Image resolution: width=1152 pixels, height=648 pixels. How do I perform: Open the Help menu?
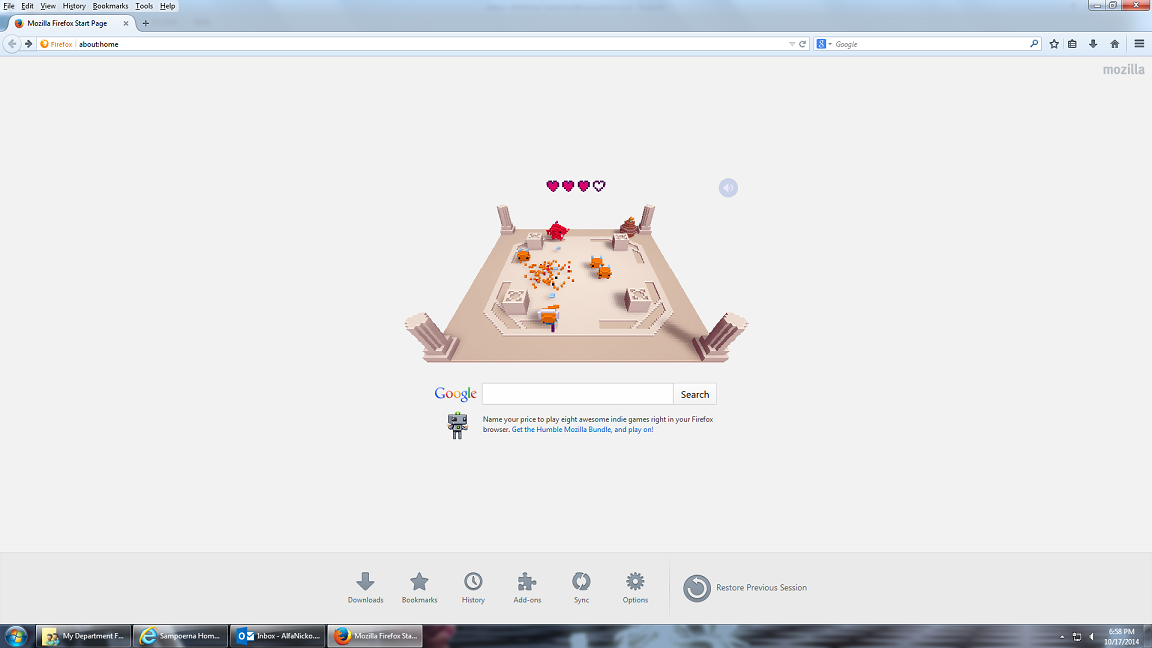click(168, 6)
